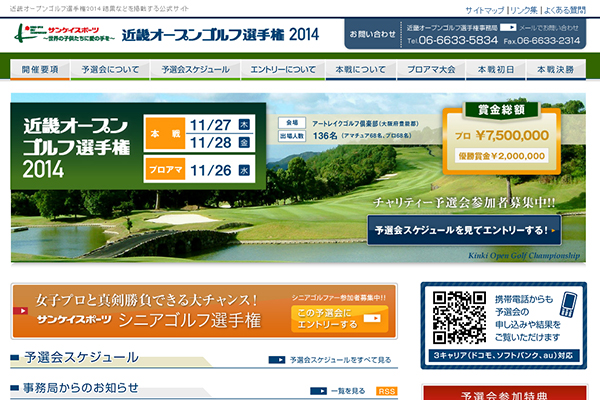Open the 予選会について navigation tab
600x400 pixels.
coord(110,70)
